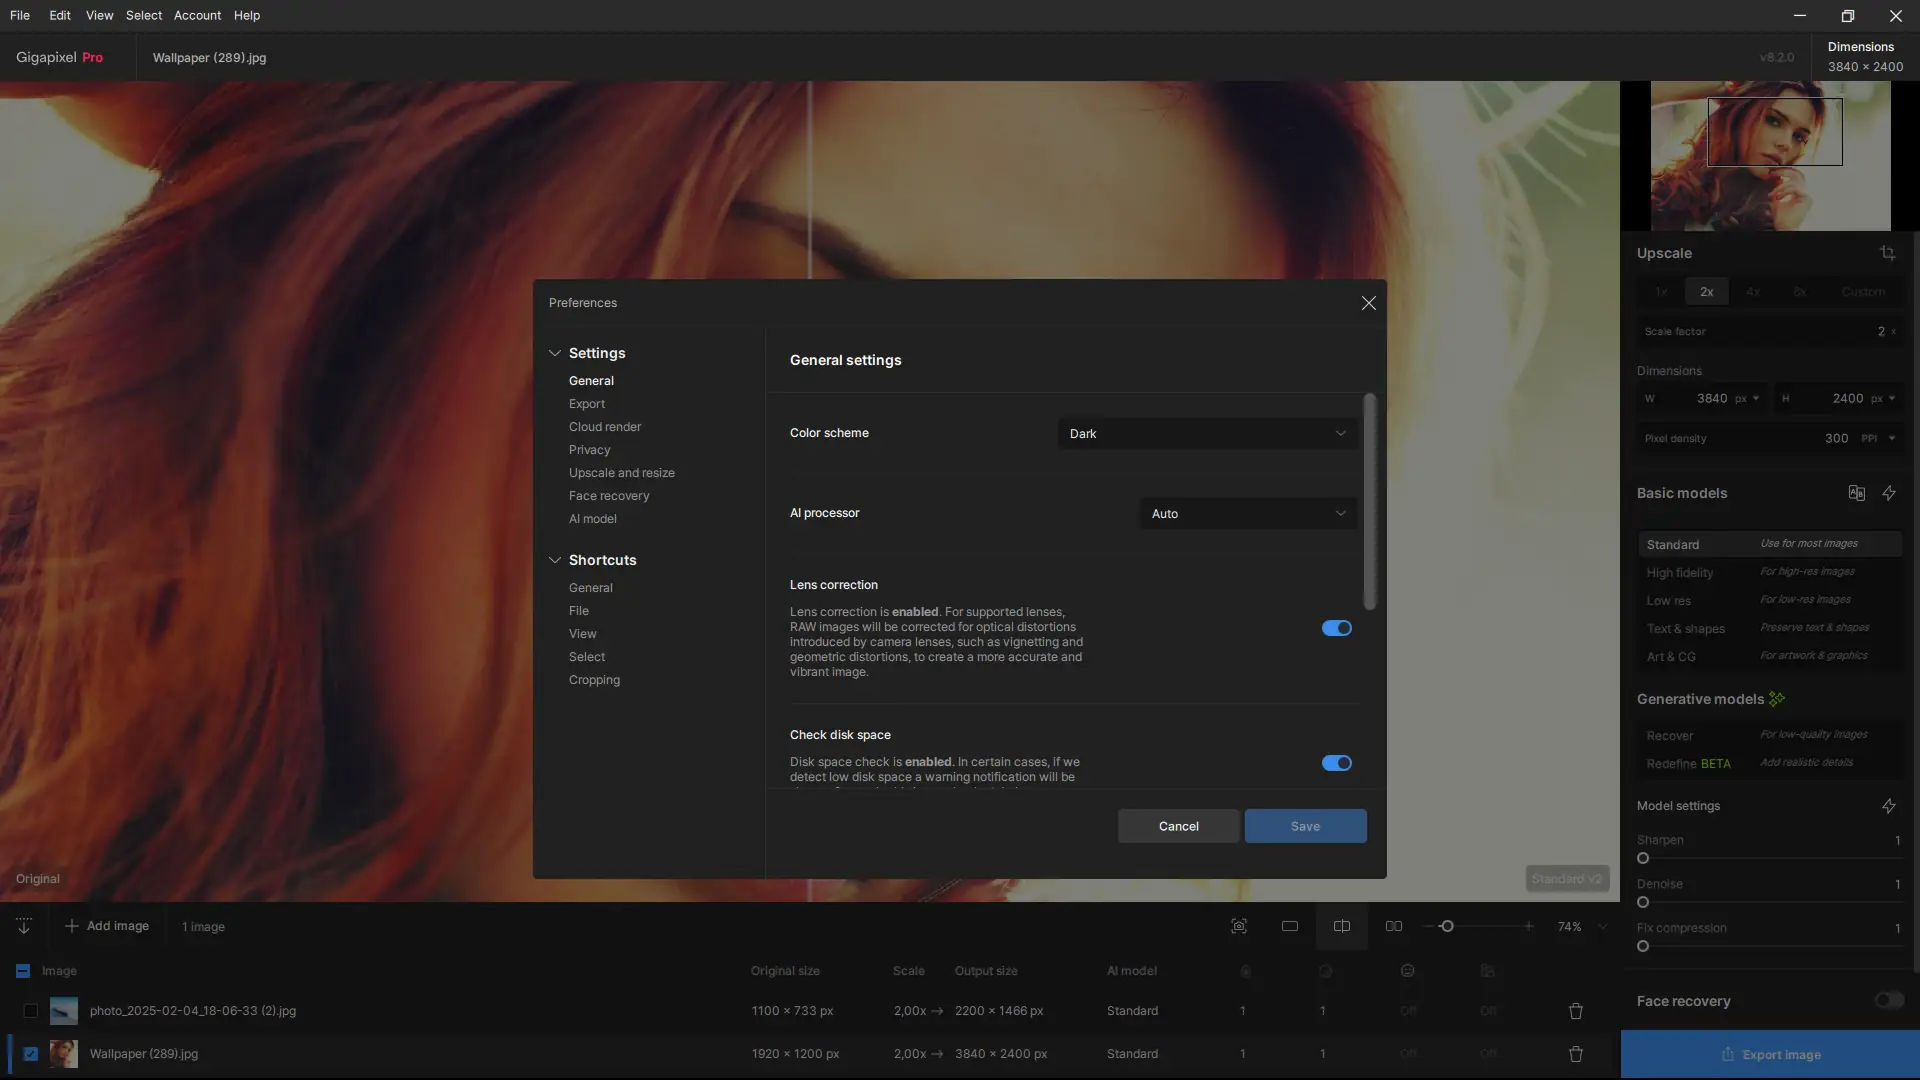Select the single view layout icon

pos(1290,926)
